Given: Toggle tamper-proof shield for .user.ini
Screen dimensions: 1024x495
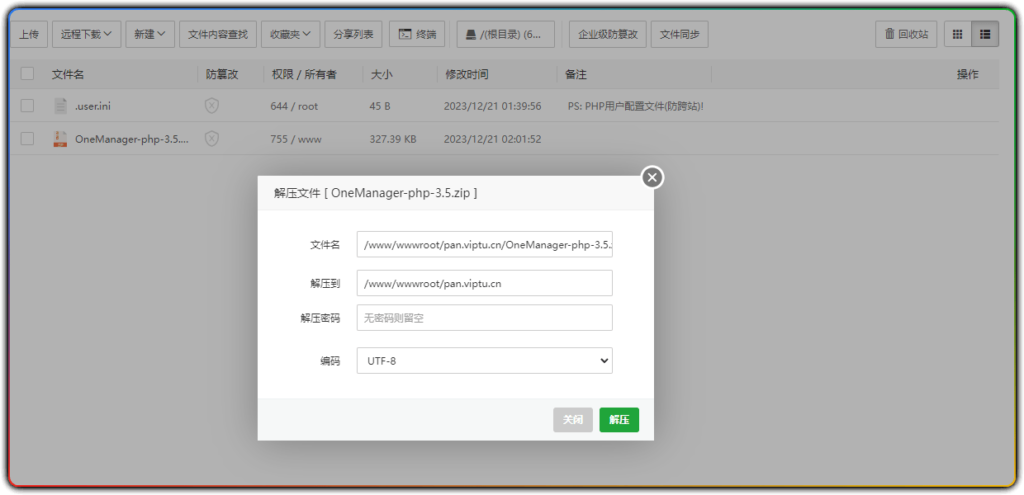Looking at the screenshot, I should 212,106.
